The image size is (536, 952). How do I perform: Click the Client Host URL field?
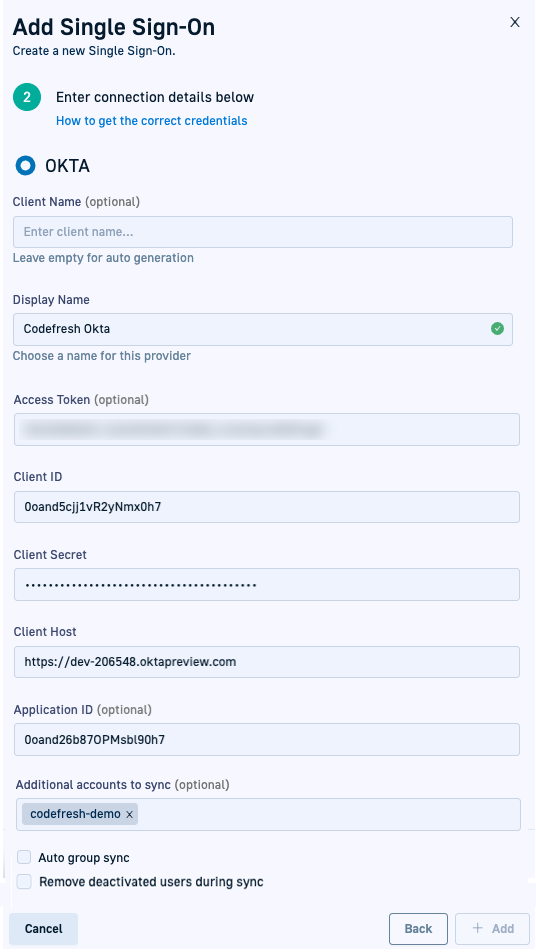click(x=266, y=662)
